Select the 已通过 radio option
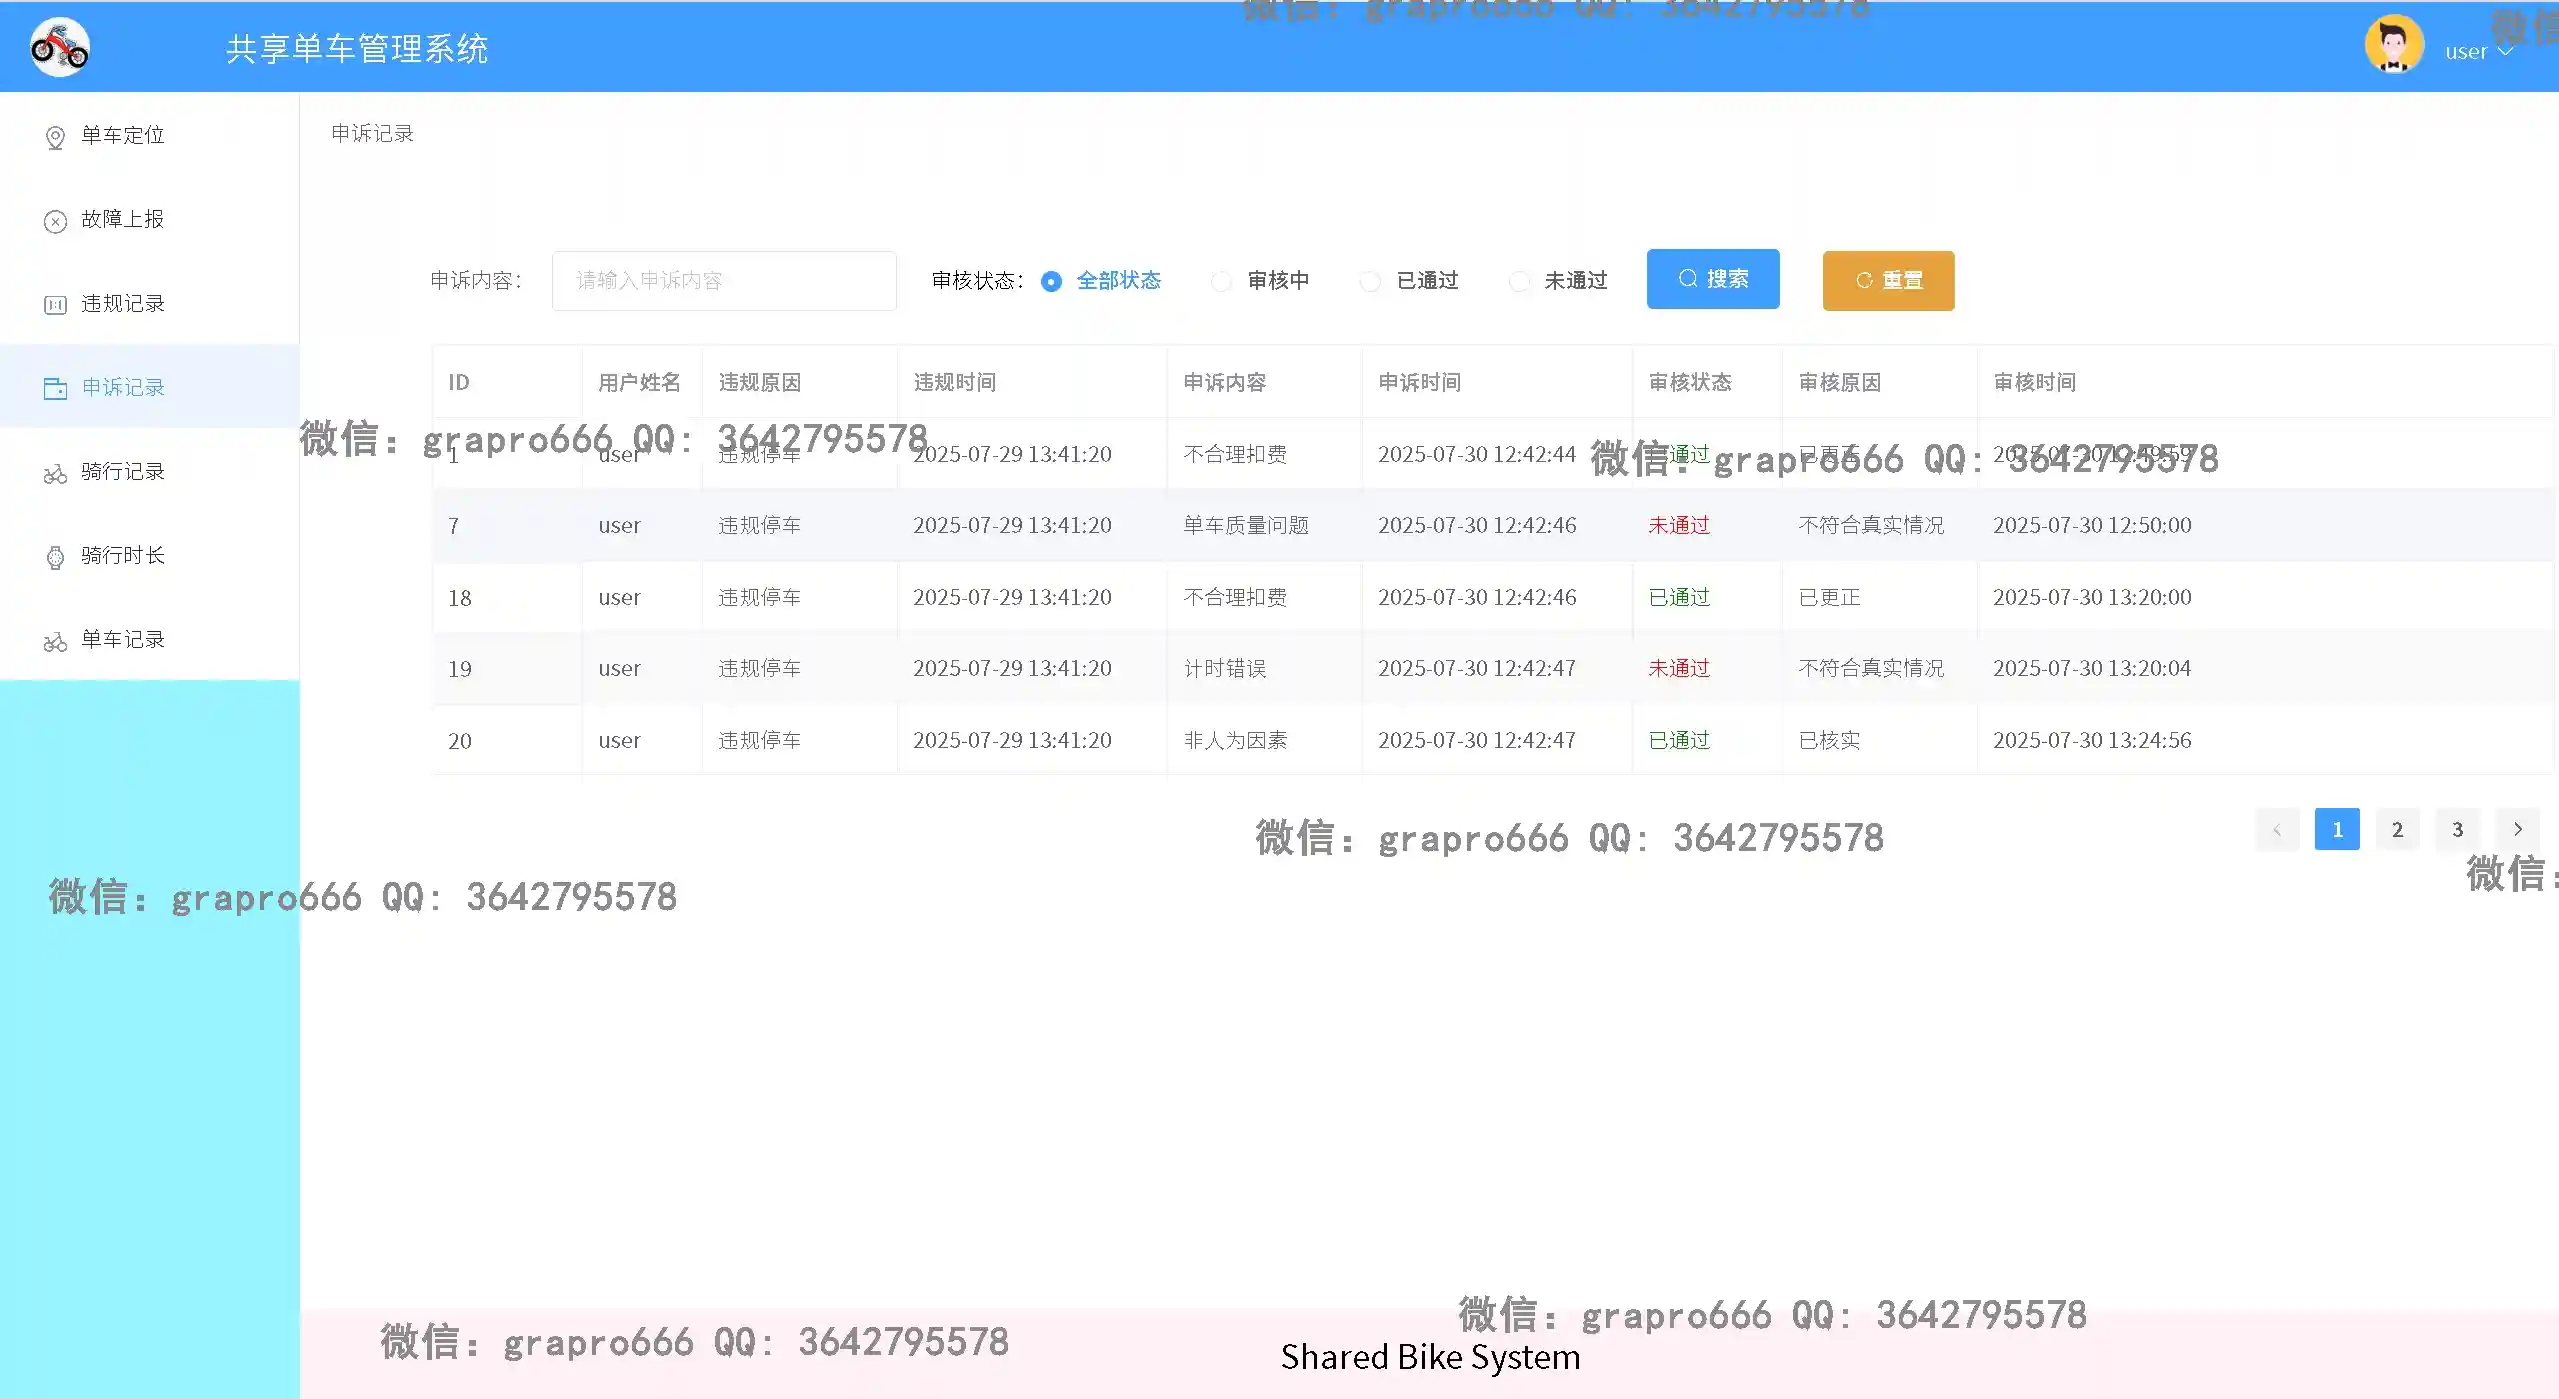This screenshot has width=2559, height=1399. 1370,281
